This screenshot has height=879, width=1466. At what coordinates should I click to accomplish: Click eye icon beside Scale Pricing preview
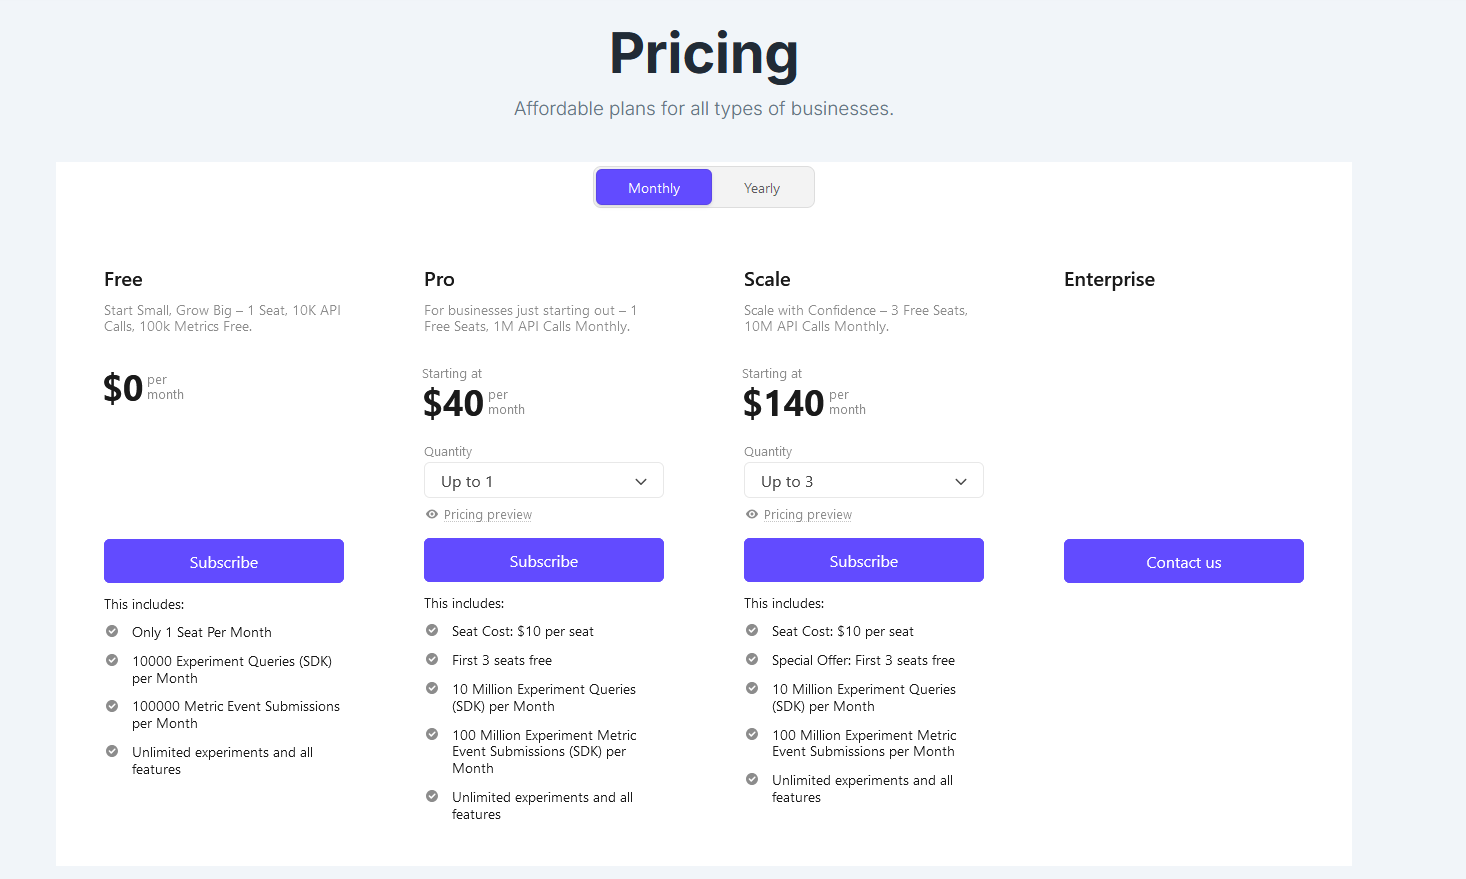click(752, 514)
